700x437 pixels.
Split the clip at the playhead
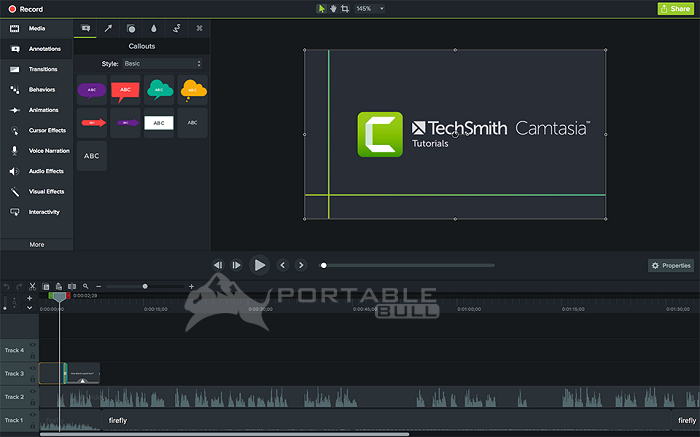click(x=72, y=287)
